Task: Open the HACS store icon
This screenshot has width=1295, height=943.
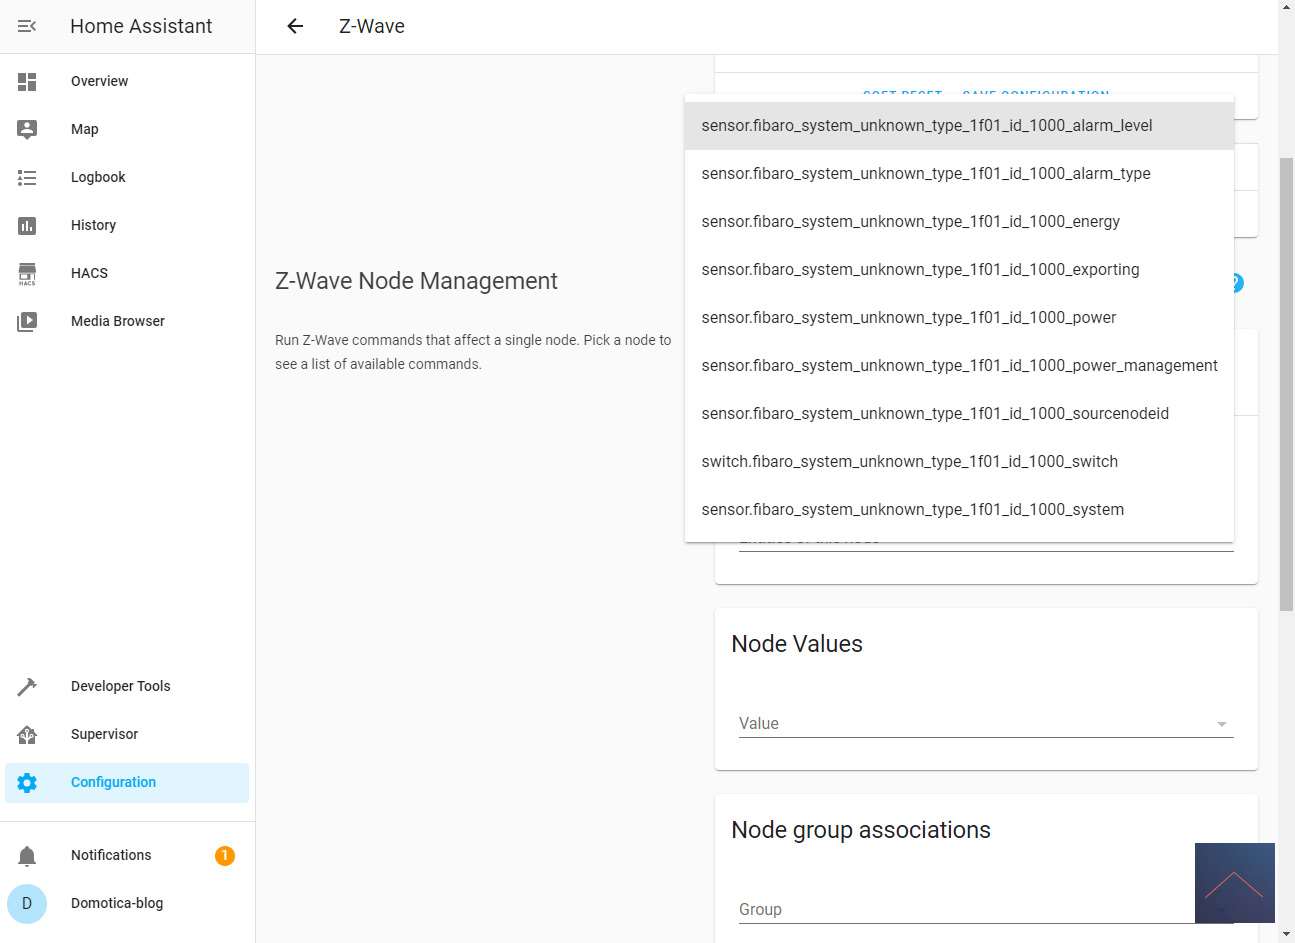Action: click(x=27, y=274)
